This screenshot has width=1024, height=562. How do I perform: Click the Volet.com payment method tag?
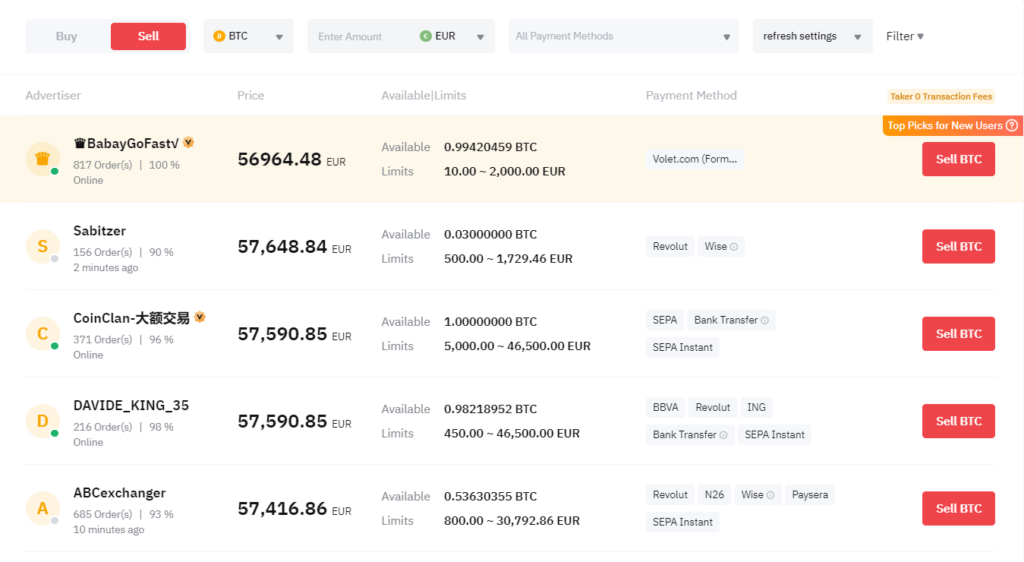click(695, 159)
